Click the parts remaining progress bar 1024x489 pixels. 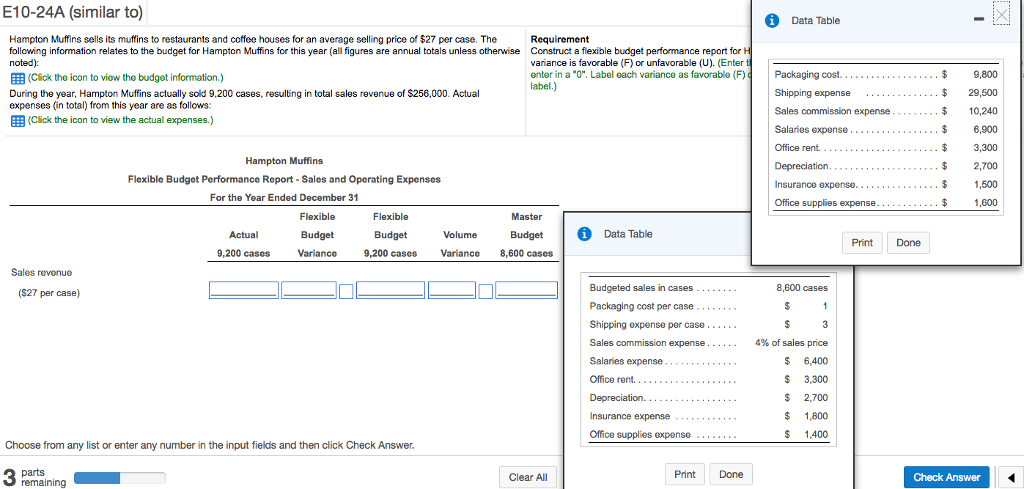pyautogui.click(x=120, y=478)
